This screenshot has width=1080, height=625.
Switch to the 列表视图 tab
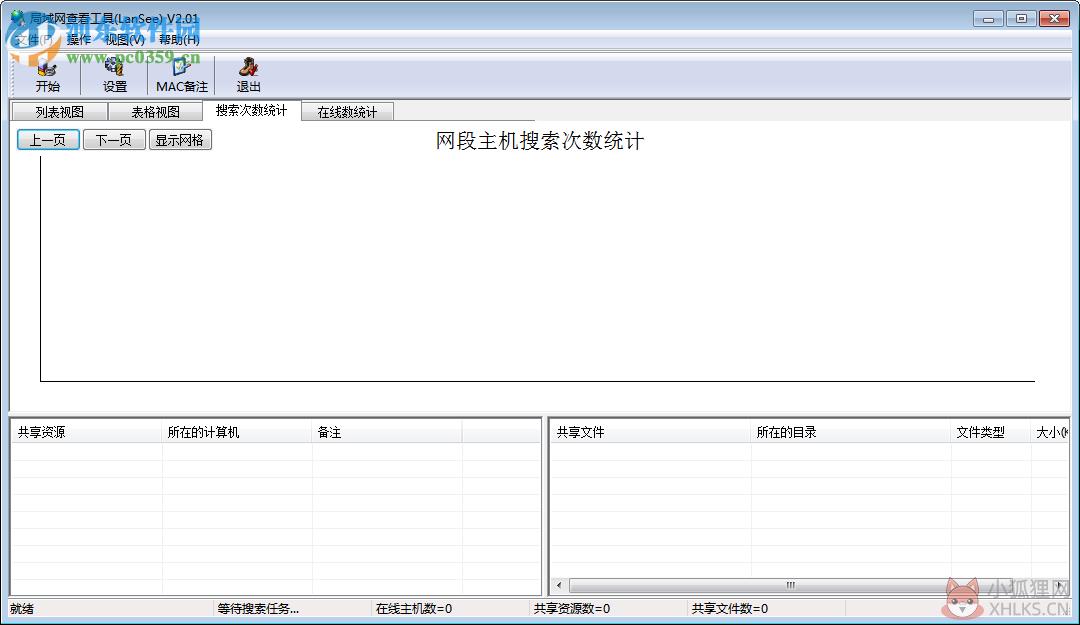point(60,112)
